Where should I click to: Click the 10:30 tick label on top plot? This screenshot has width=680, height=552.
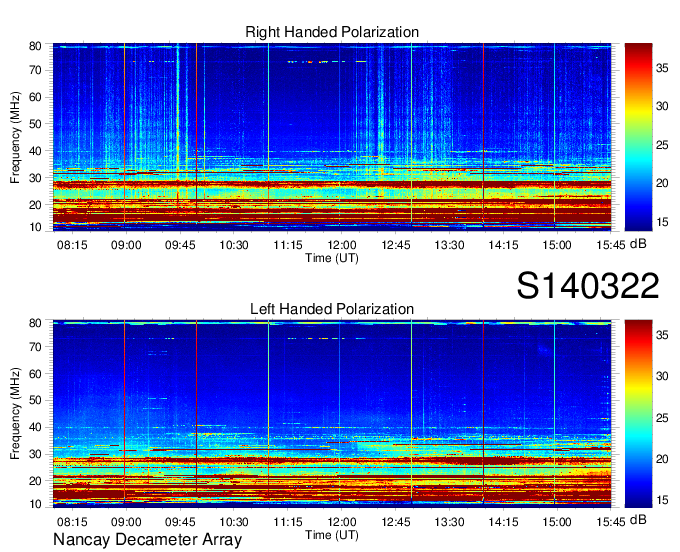coord(234,245)
